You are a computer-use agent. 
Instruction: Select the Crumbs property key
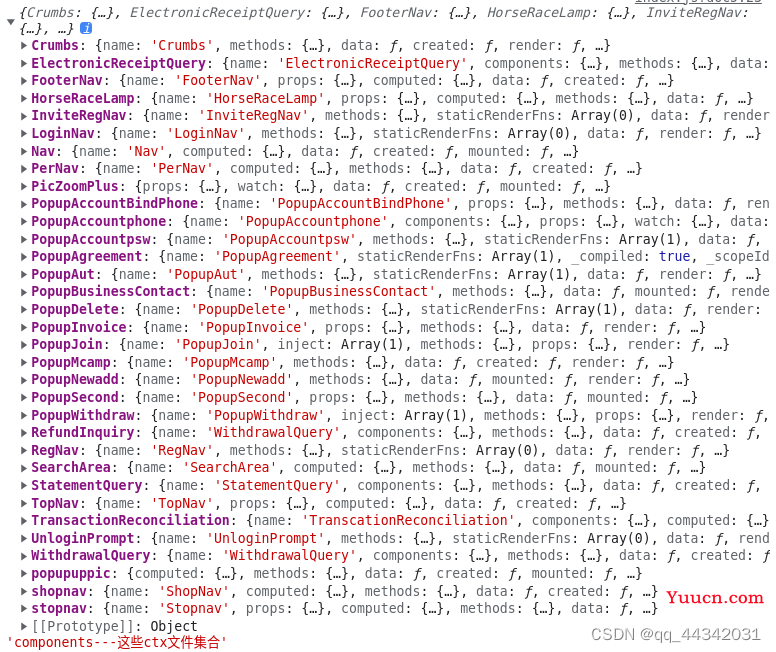point(55,46)
